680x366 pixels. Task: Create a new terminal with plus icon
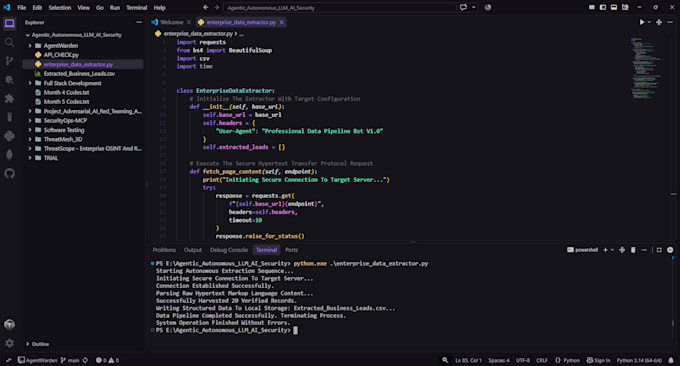pos(605,250)
